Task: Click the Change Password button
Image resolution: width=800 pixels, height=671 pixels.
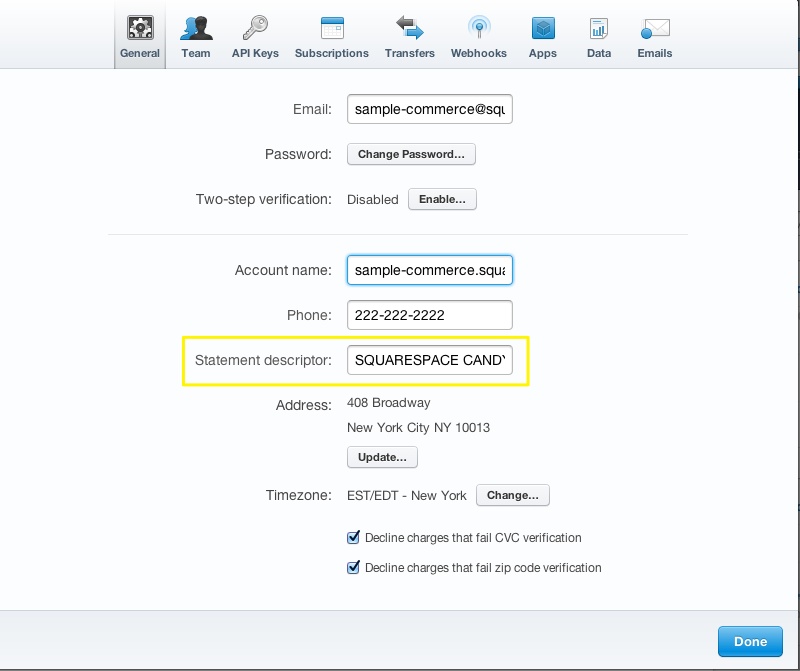Action: [411, 155]
